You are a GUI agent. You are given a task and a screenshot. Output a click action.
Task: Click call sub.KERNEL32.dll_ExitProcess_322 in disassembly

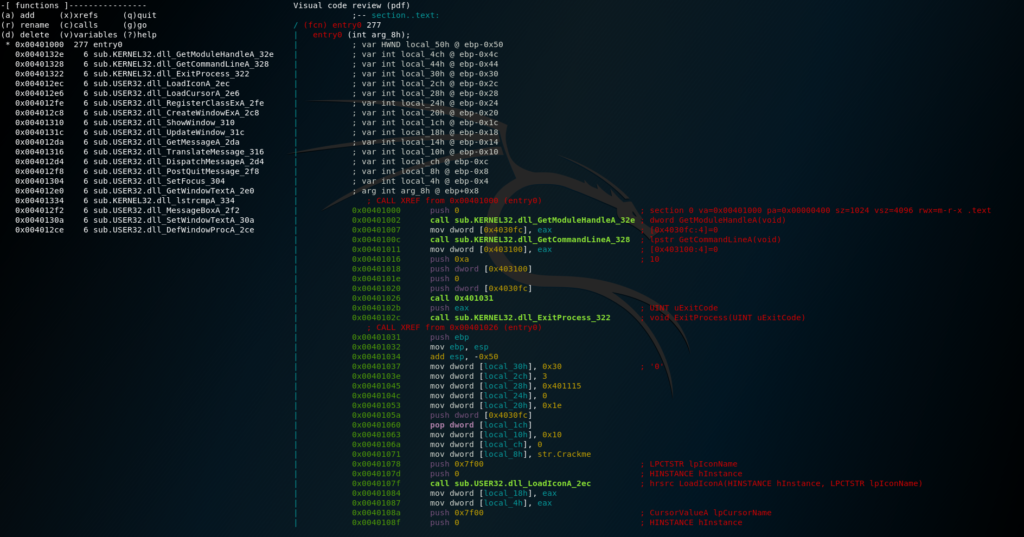(x=520, y=317)
